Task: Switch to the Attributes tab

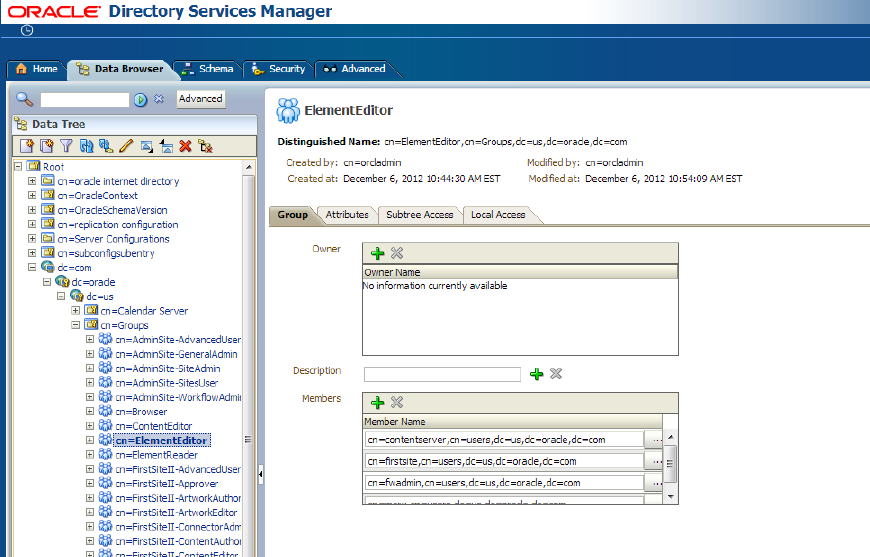Action: pyautogui.click(x=347, y=215)
